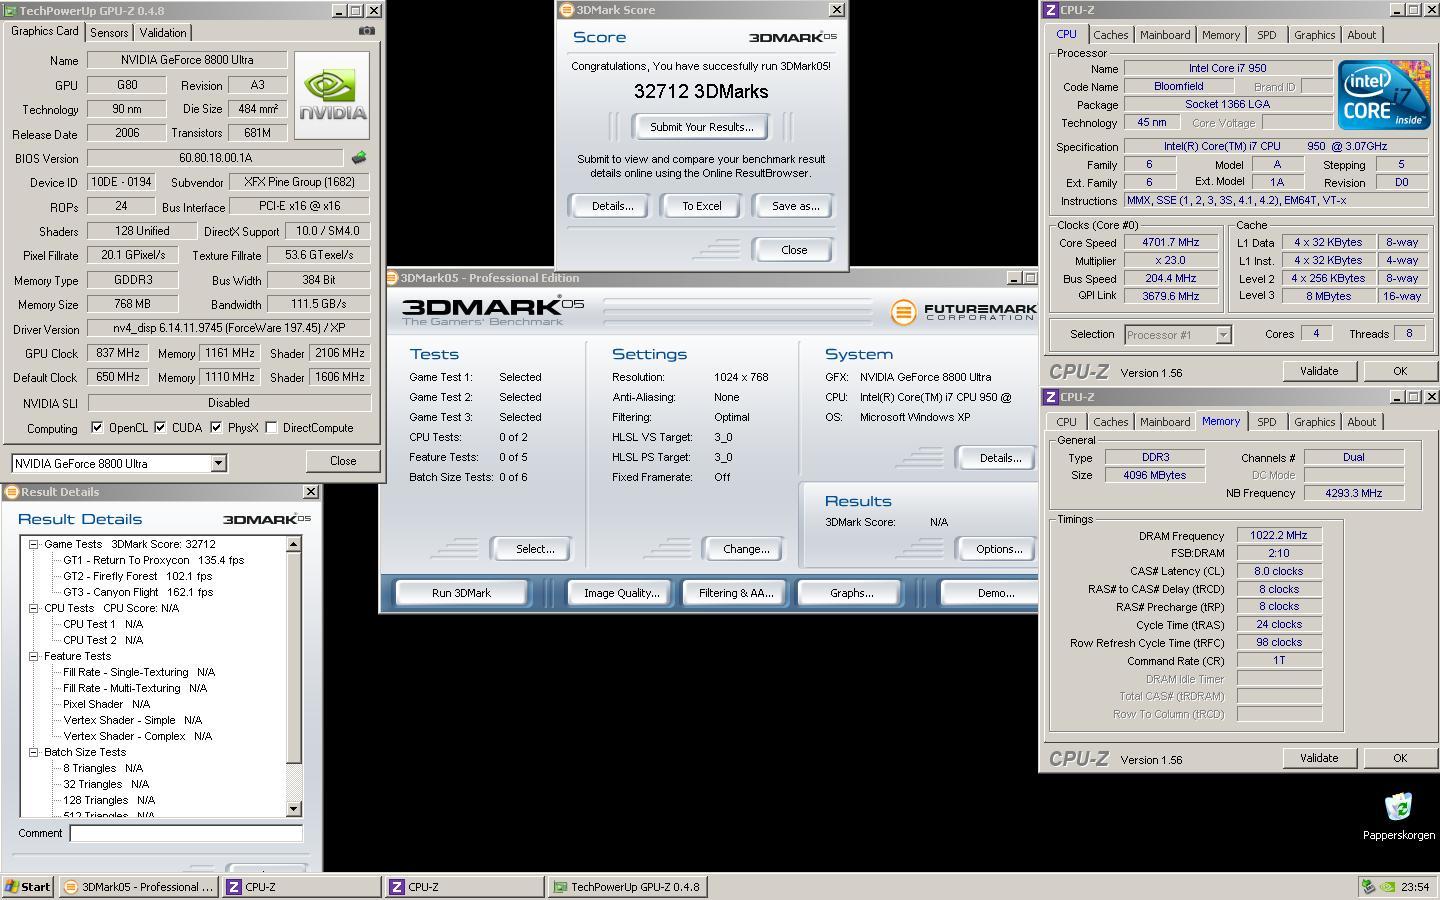This screenshot has height=900, width=1440.
Task: Switch to 3DMark05 Professional taskbar item
Action: (x=139, y=887)
